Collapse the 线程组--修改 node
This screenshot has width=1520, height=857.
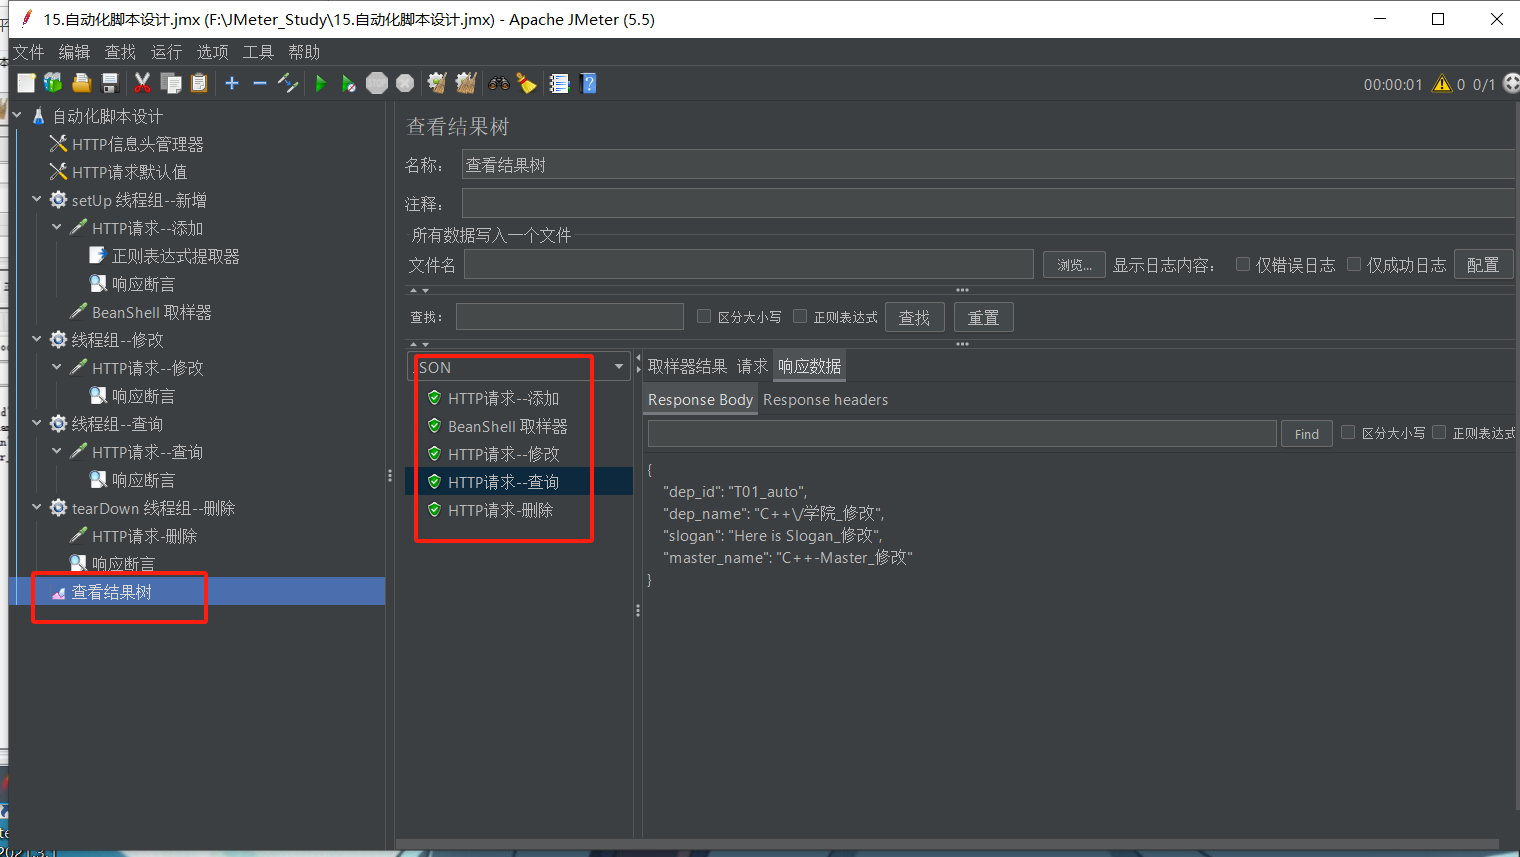tap(37, 340)
